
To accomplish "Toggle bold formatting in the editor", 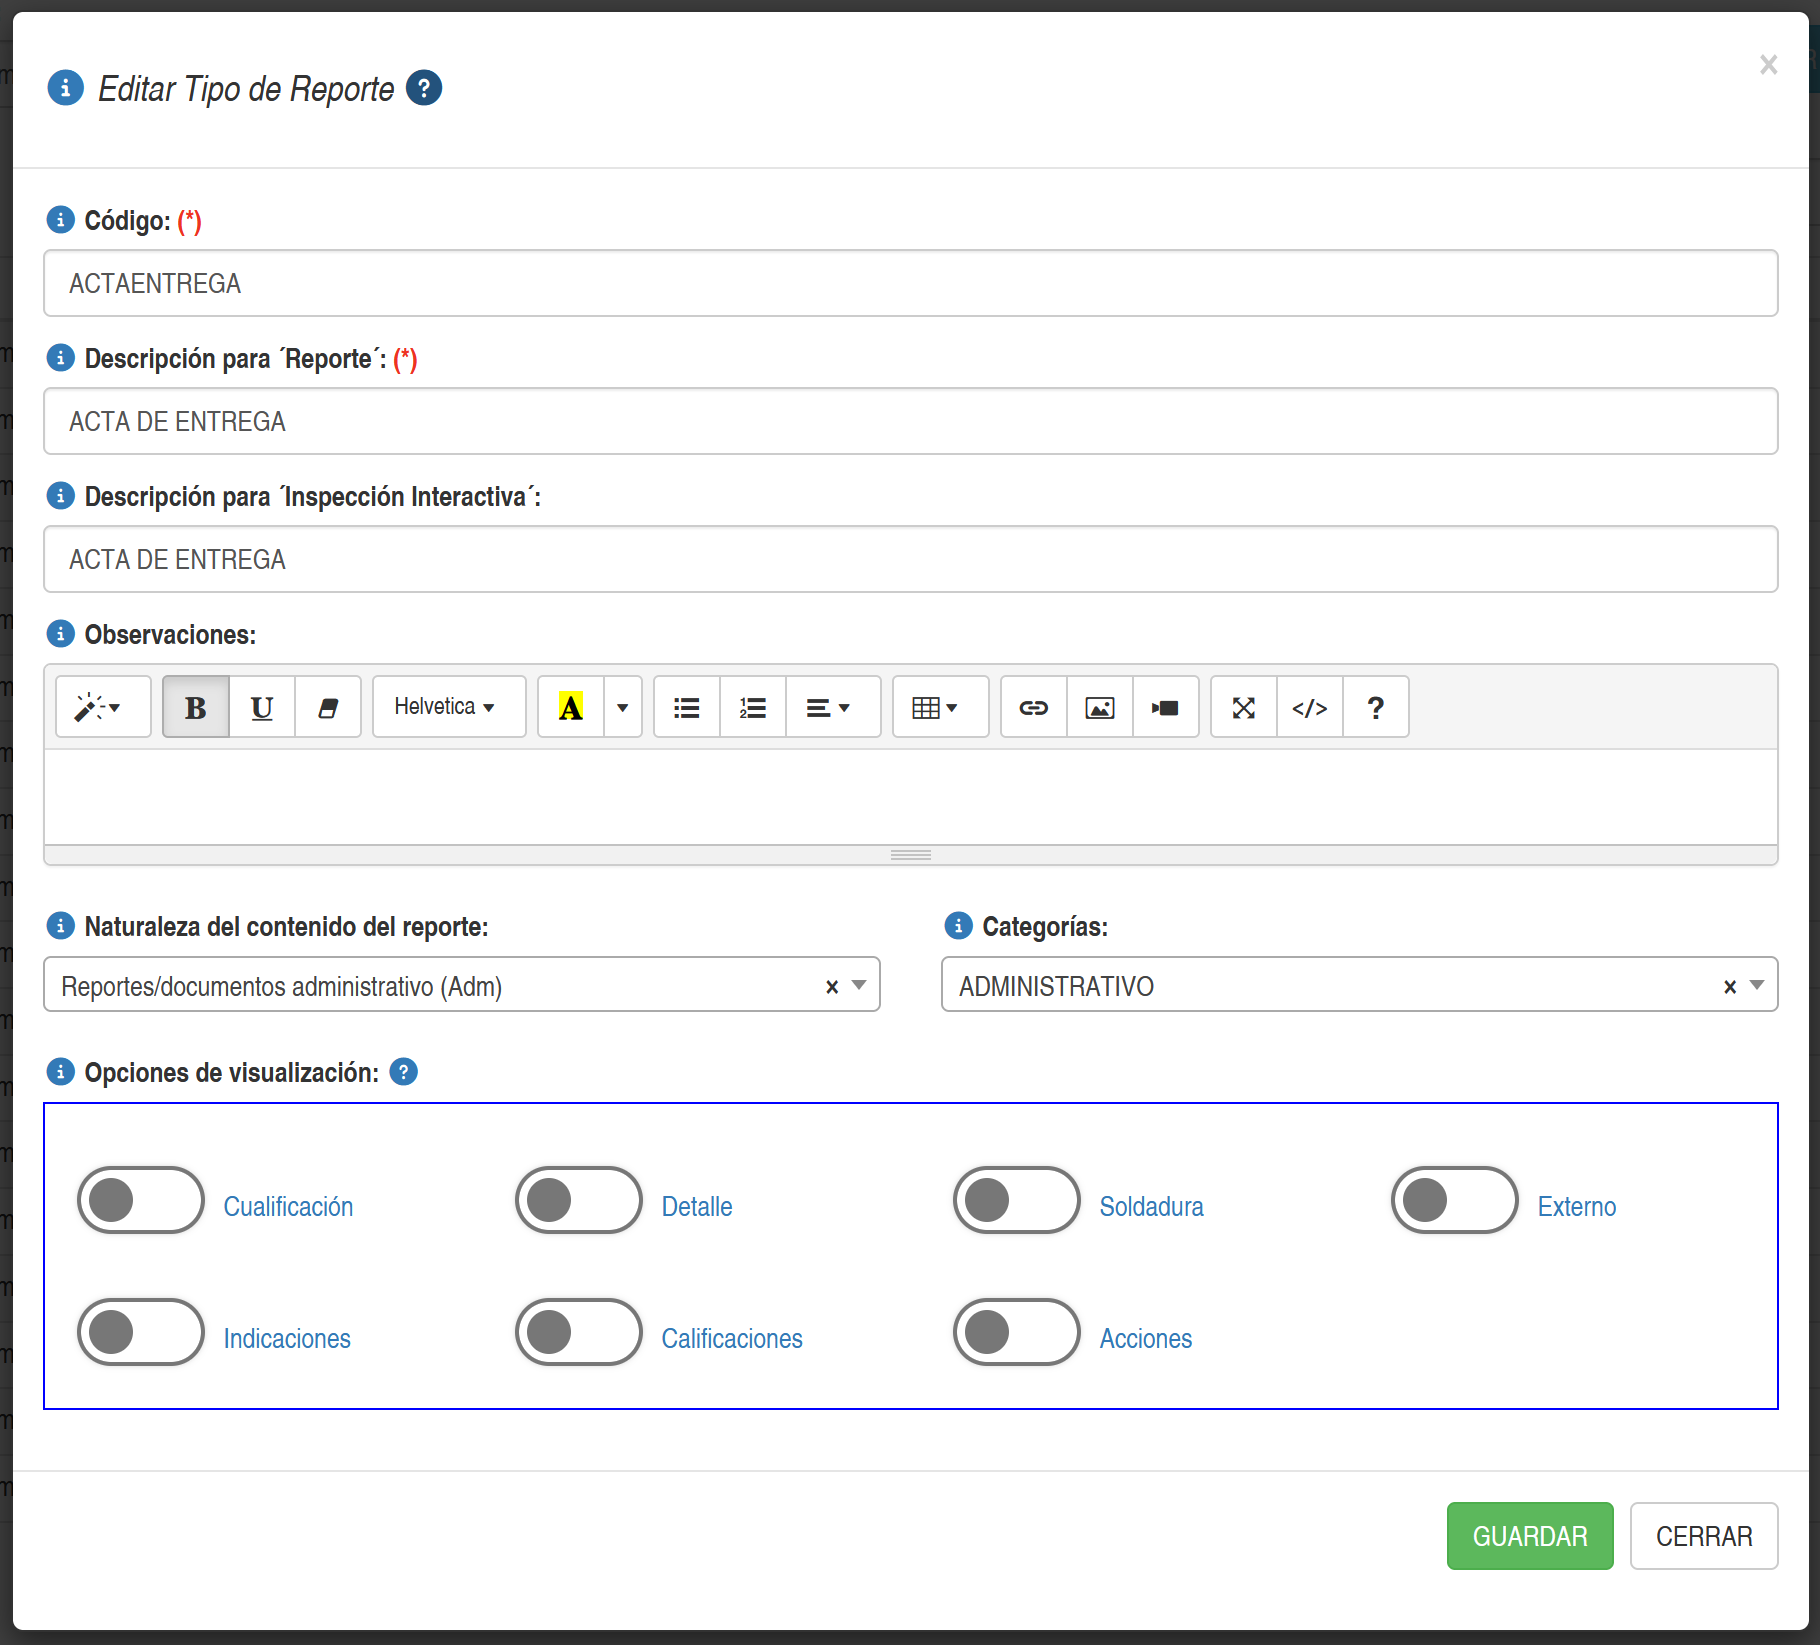I will click(196, 707).
